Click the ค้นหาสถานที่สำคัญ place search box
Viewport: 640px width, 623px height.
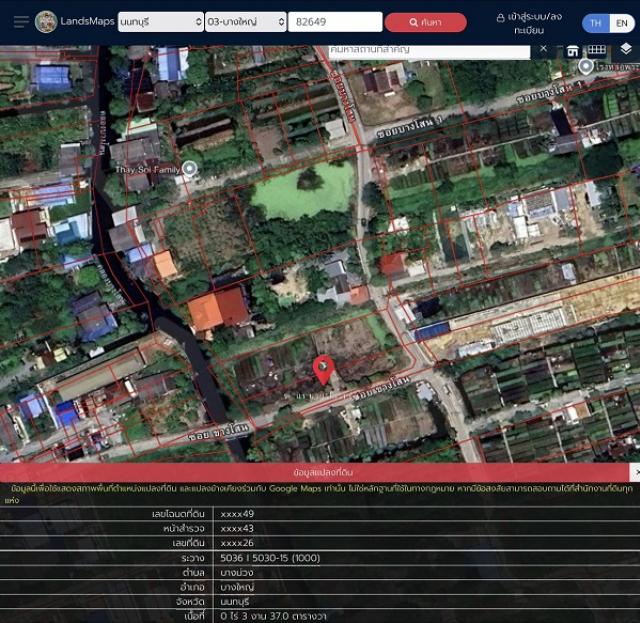[430, 49]
